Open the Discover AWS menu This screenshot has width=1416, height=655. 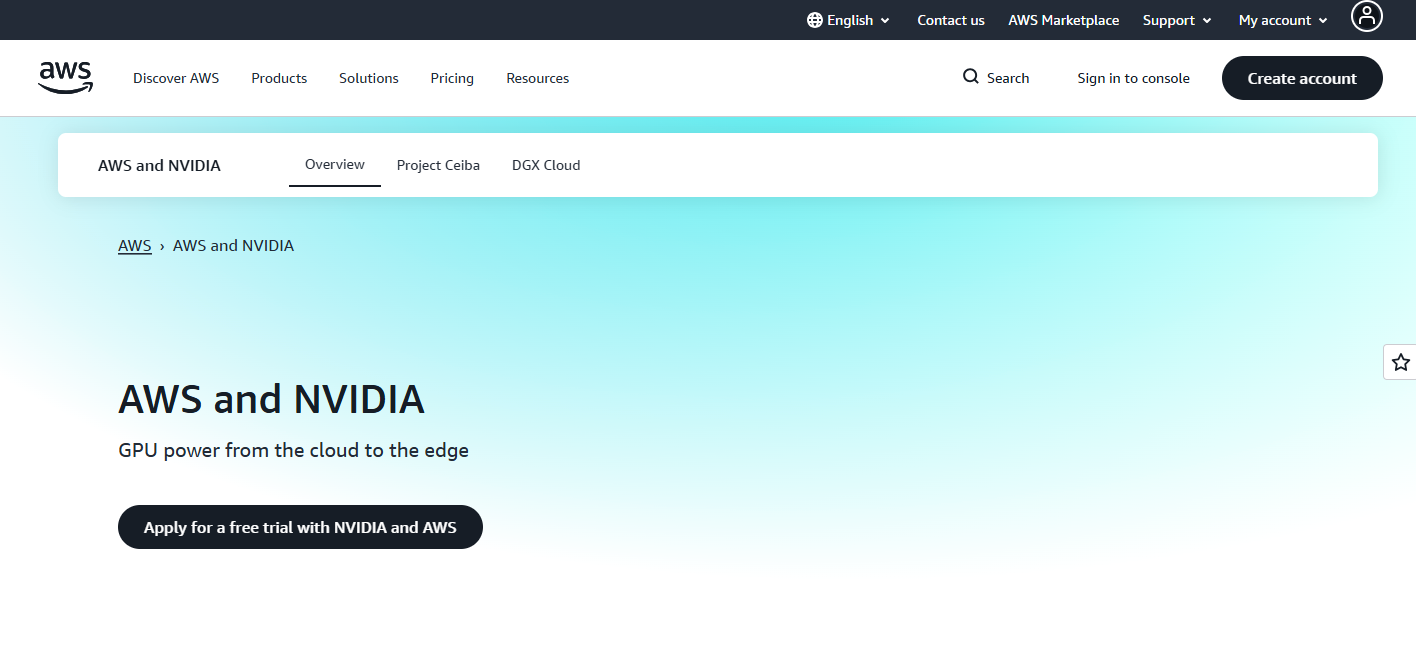tap(176, 78)
